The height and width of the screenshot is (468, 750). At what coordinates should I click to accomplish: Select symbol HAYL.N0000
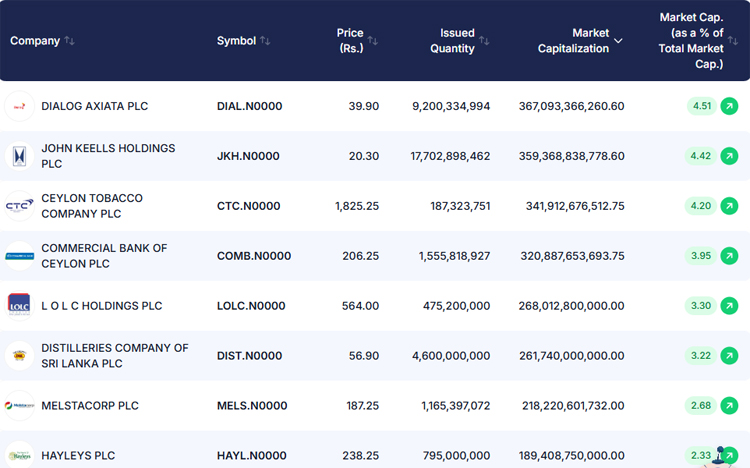tap(252, 455)
